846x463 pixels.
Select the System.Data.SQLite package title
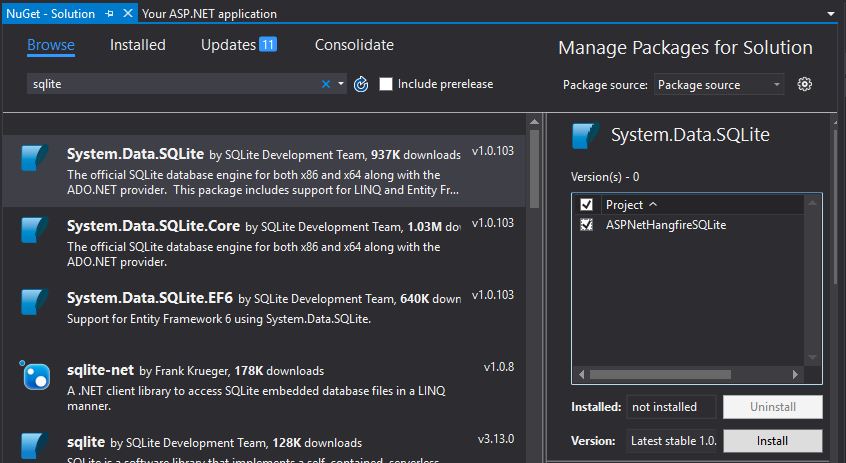(x=135, y=154)
